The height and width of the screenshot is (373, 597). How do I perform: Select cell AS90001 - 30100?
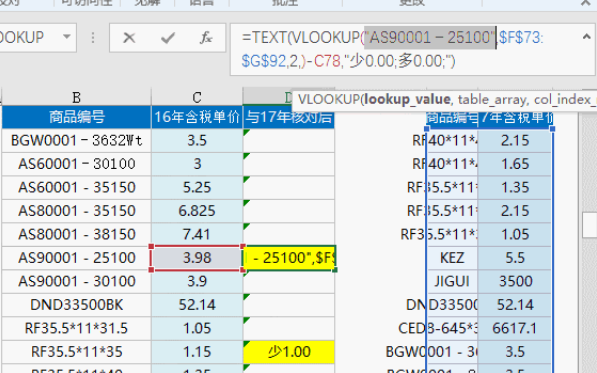(x=77, y=281)
